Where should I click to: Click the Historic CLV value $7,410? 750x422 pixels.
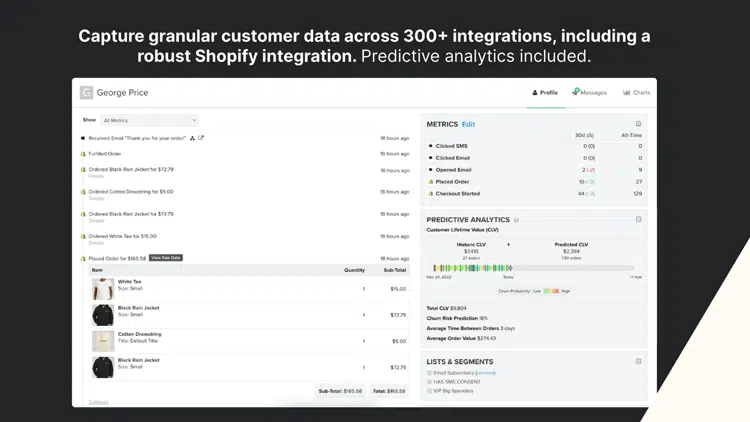[471, 251]
